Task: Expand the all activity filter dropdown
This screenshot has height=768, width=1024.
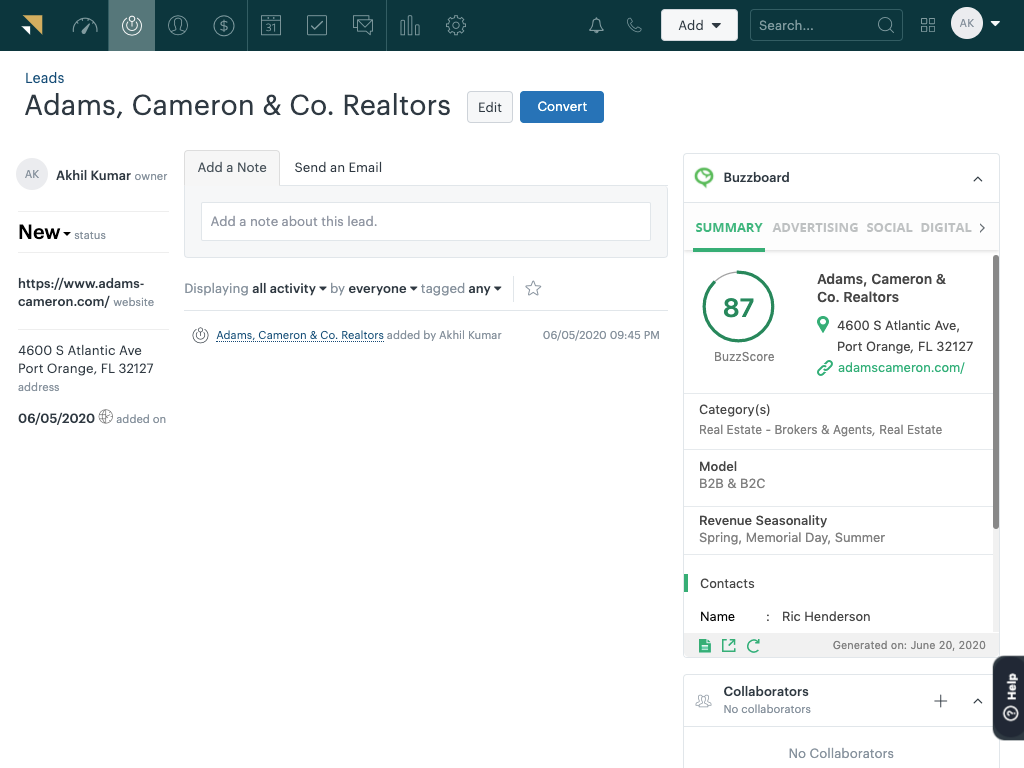Action: (x=289, y=289)
